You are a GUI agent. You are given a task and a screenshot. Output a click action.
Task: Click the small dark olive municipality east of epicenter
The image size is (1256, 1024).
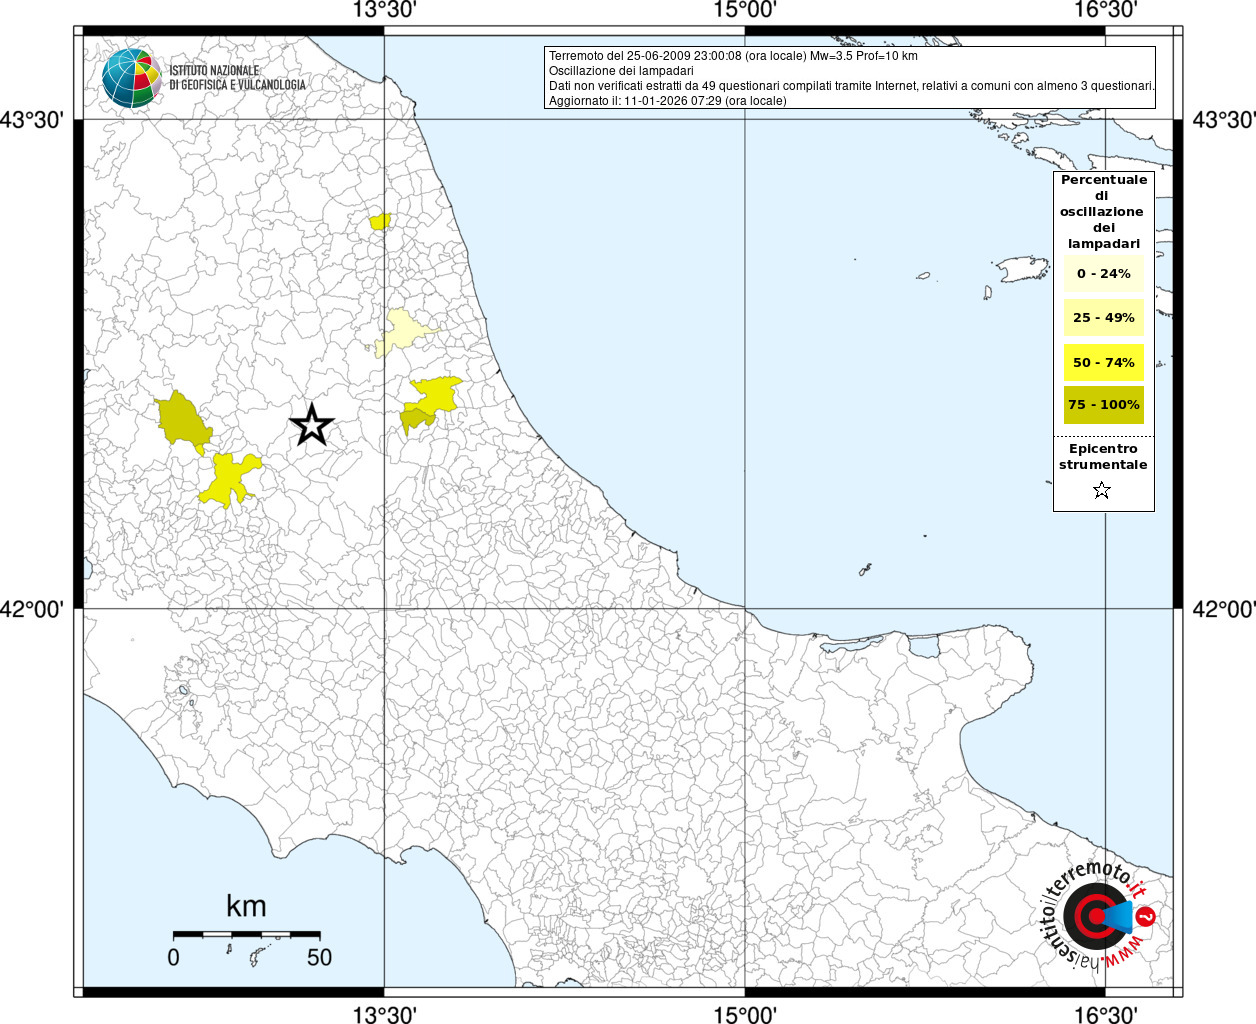(415, 419)
